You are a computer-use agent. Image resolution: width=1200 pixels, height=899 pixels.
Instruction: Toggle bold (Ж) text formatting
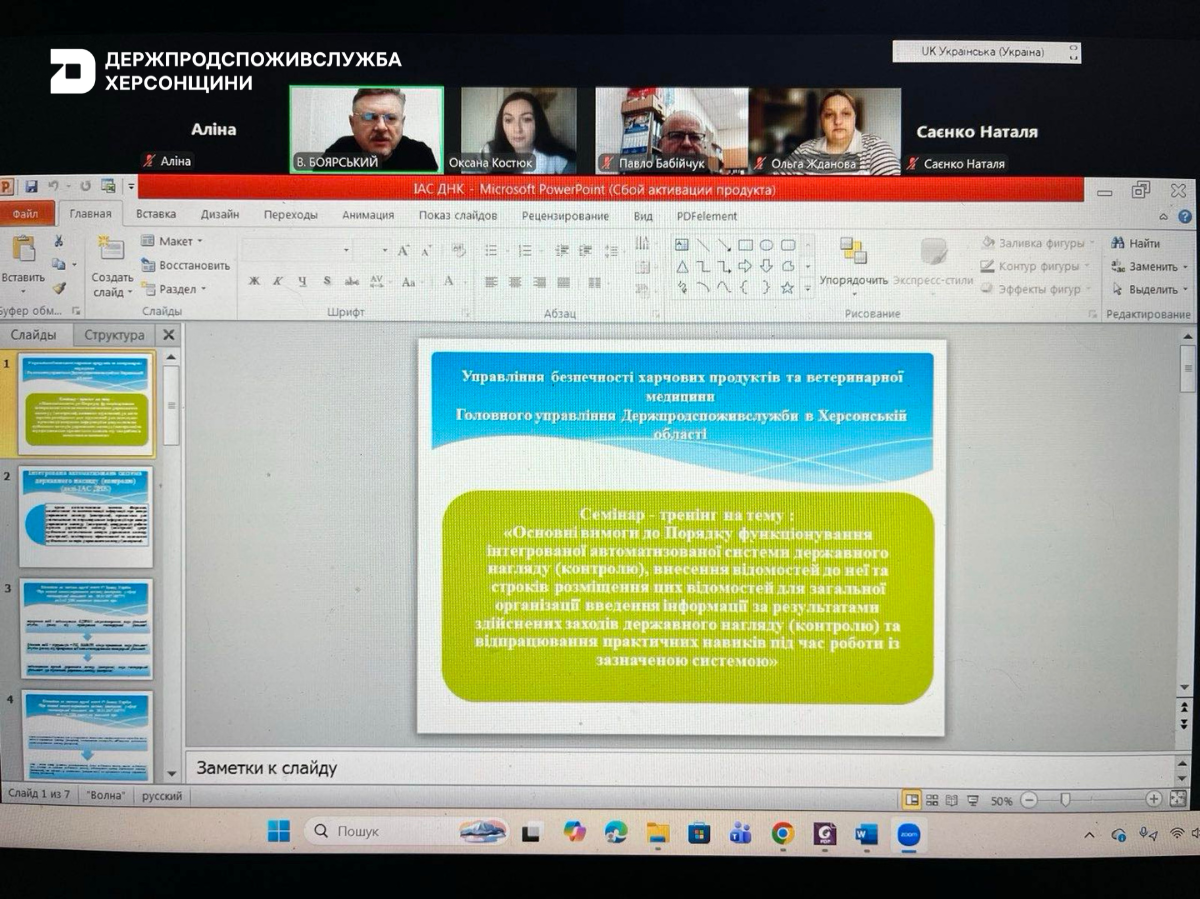[254, 282]
